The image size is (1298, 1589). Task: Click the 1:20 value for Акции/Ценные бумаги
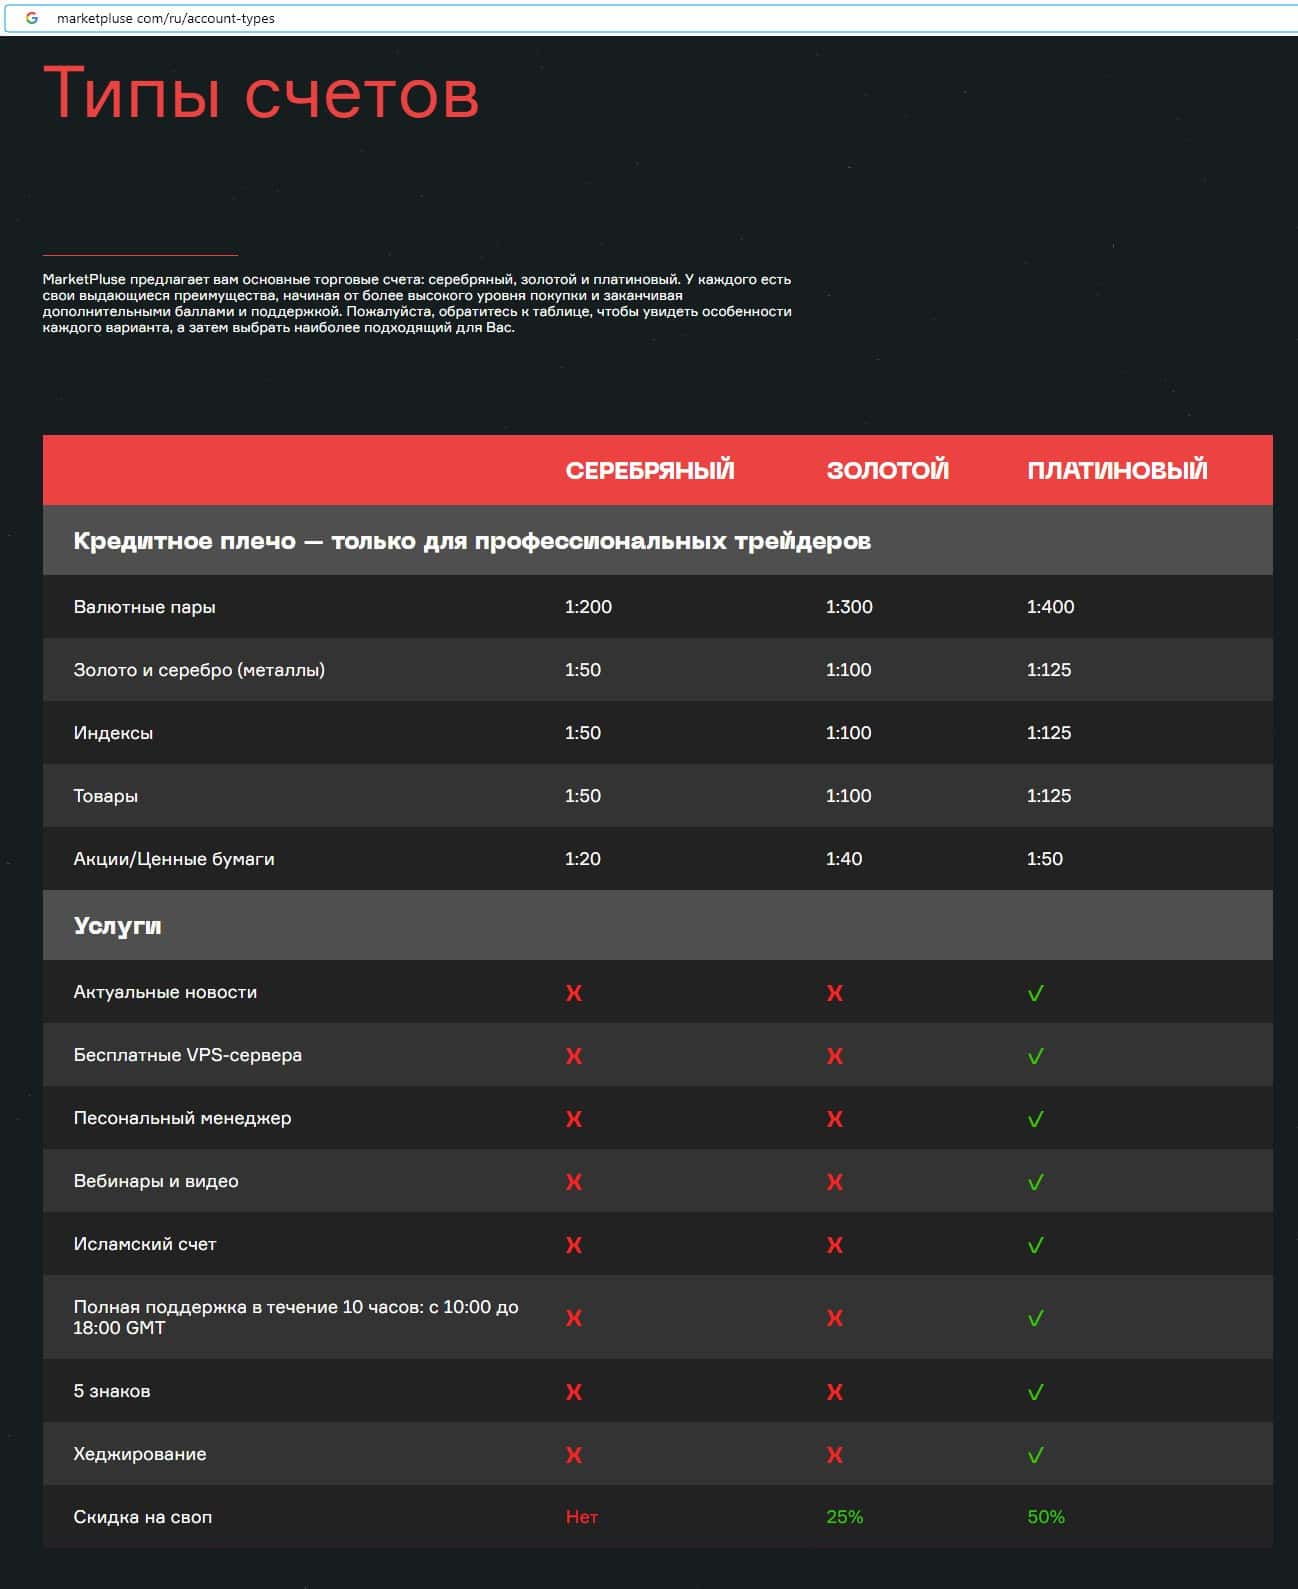(583, 859)
